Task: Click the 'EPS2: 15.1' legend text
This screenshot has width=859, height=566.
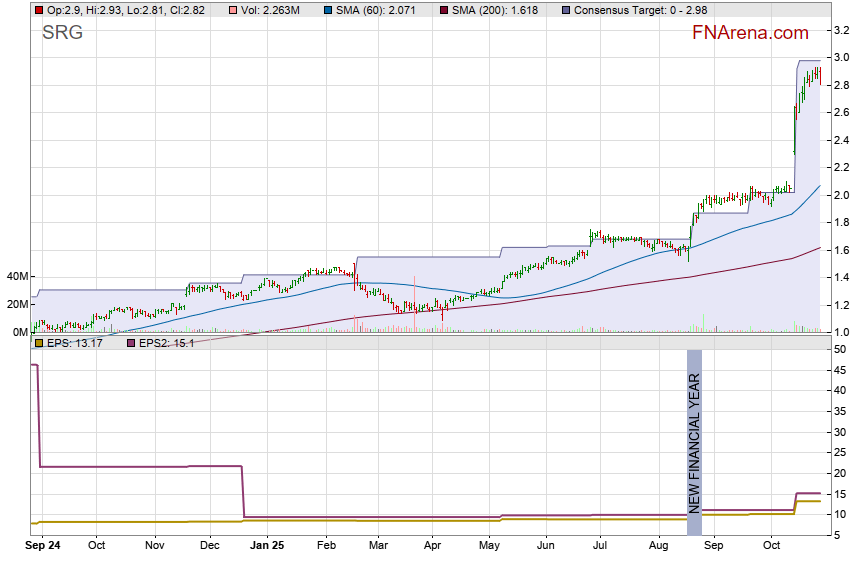Action: [x=166, y=343]
